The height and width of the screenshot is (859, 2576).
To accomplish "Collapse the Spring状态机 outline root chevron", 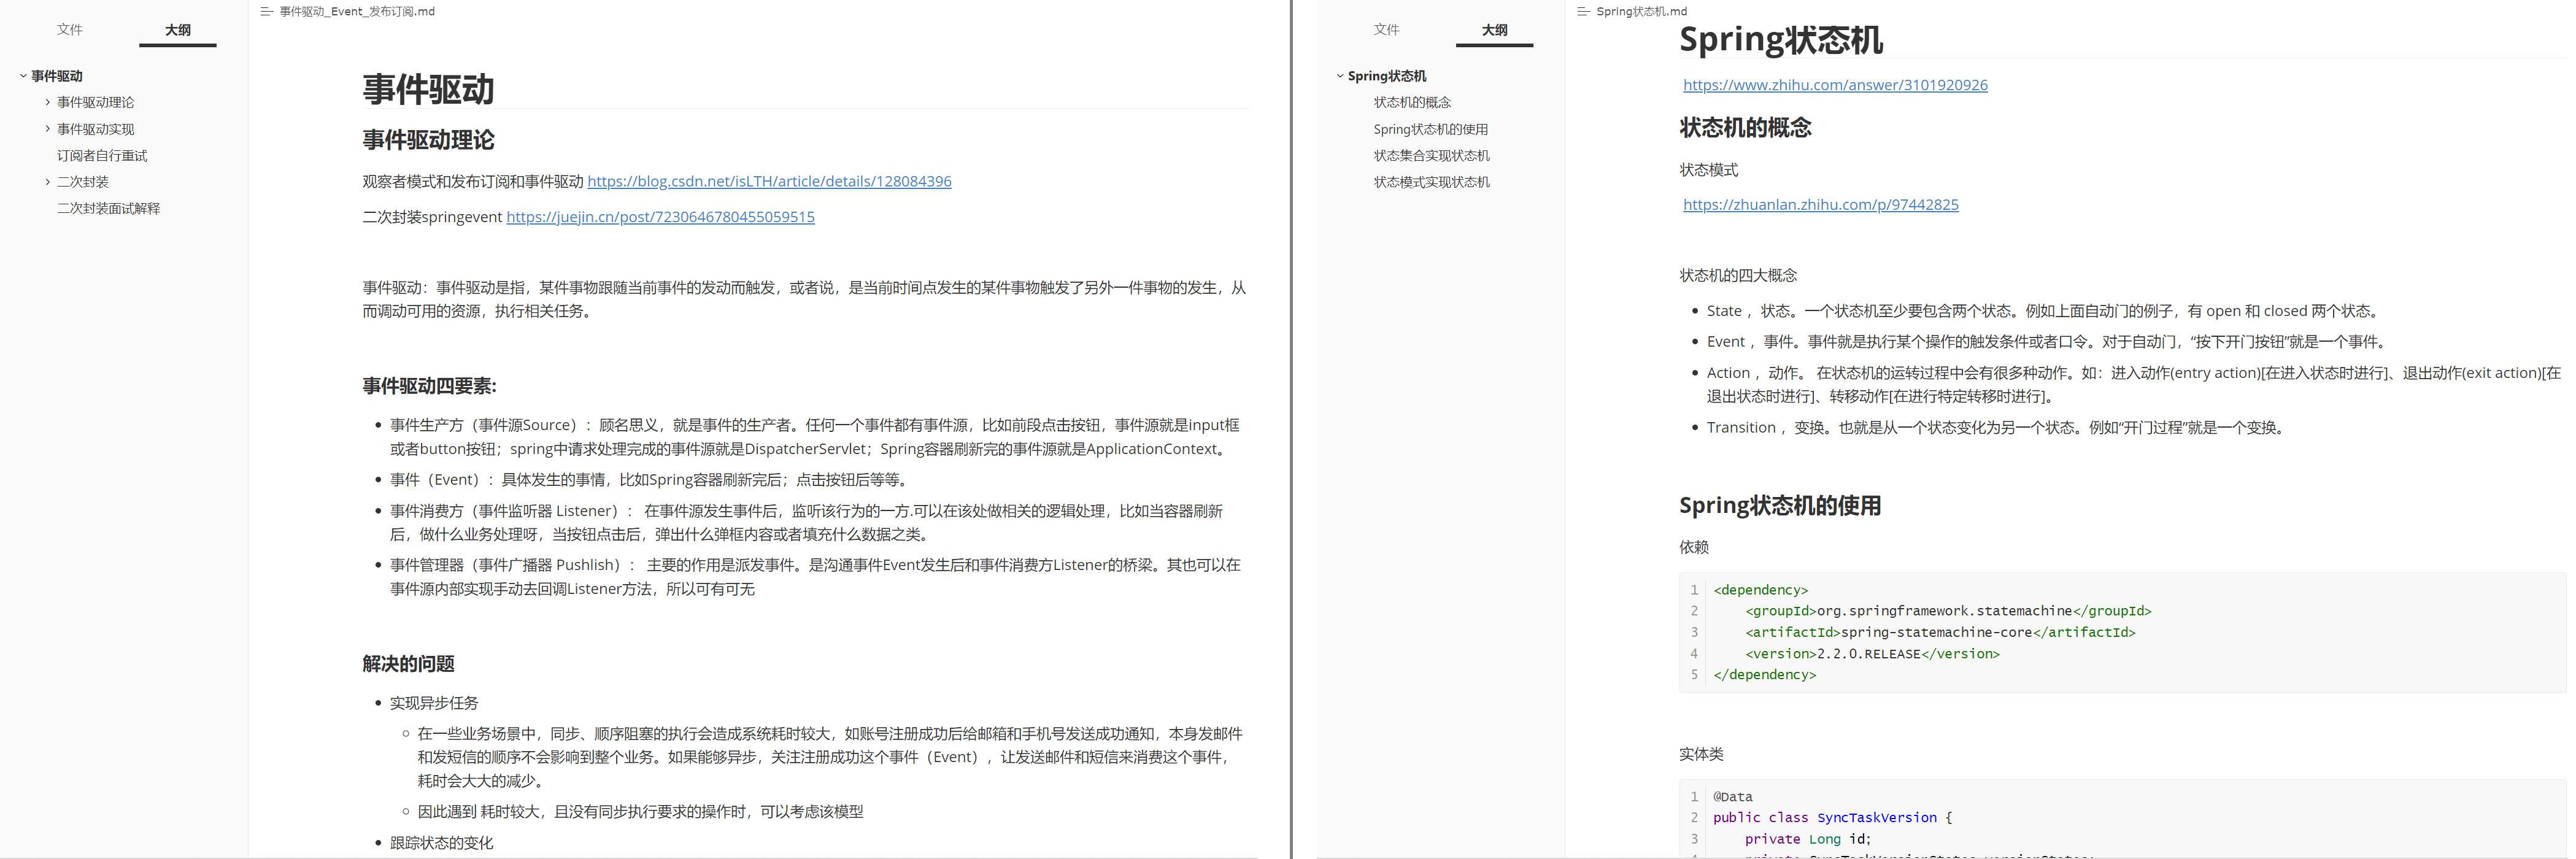I will click(x=1340, y=76).
